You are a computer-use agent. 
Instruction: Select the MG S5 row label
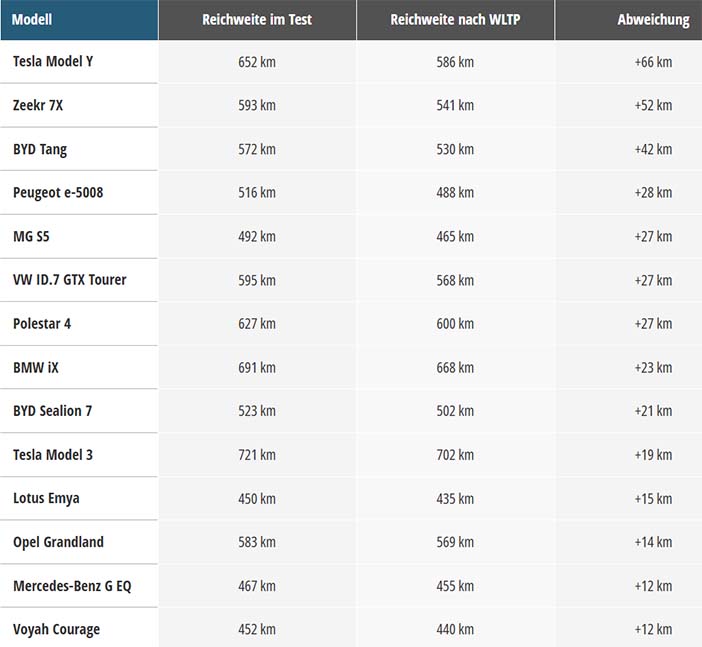point(31,236)
